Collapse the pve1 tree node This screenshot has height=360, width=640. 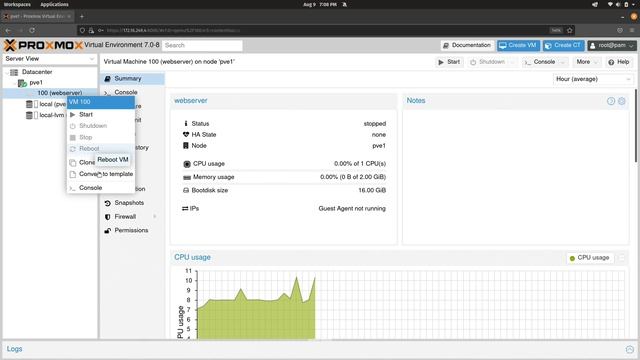(x=15, y=83)
